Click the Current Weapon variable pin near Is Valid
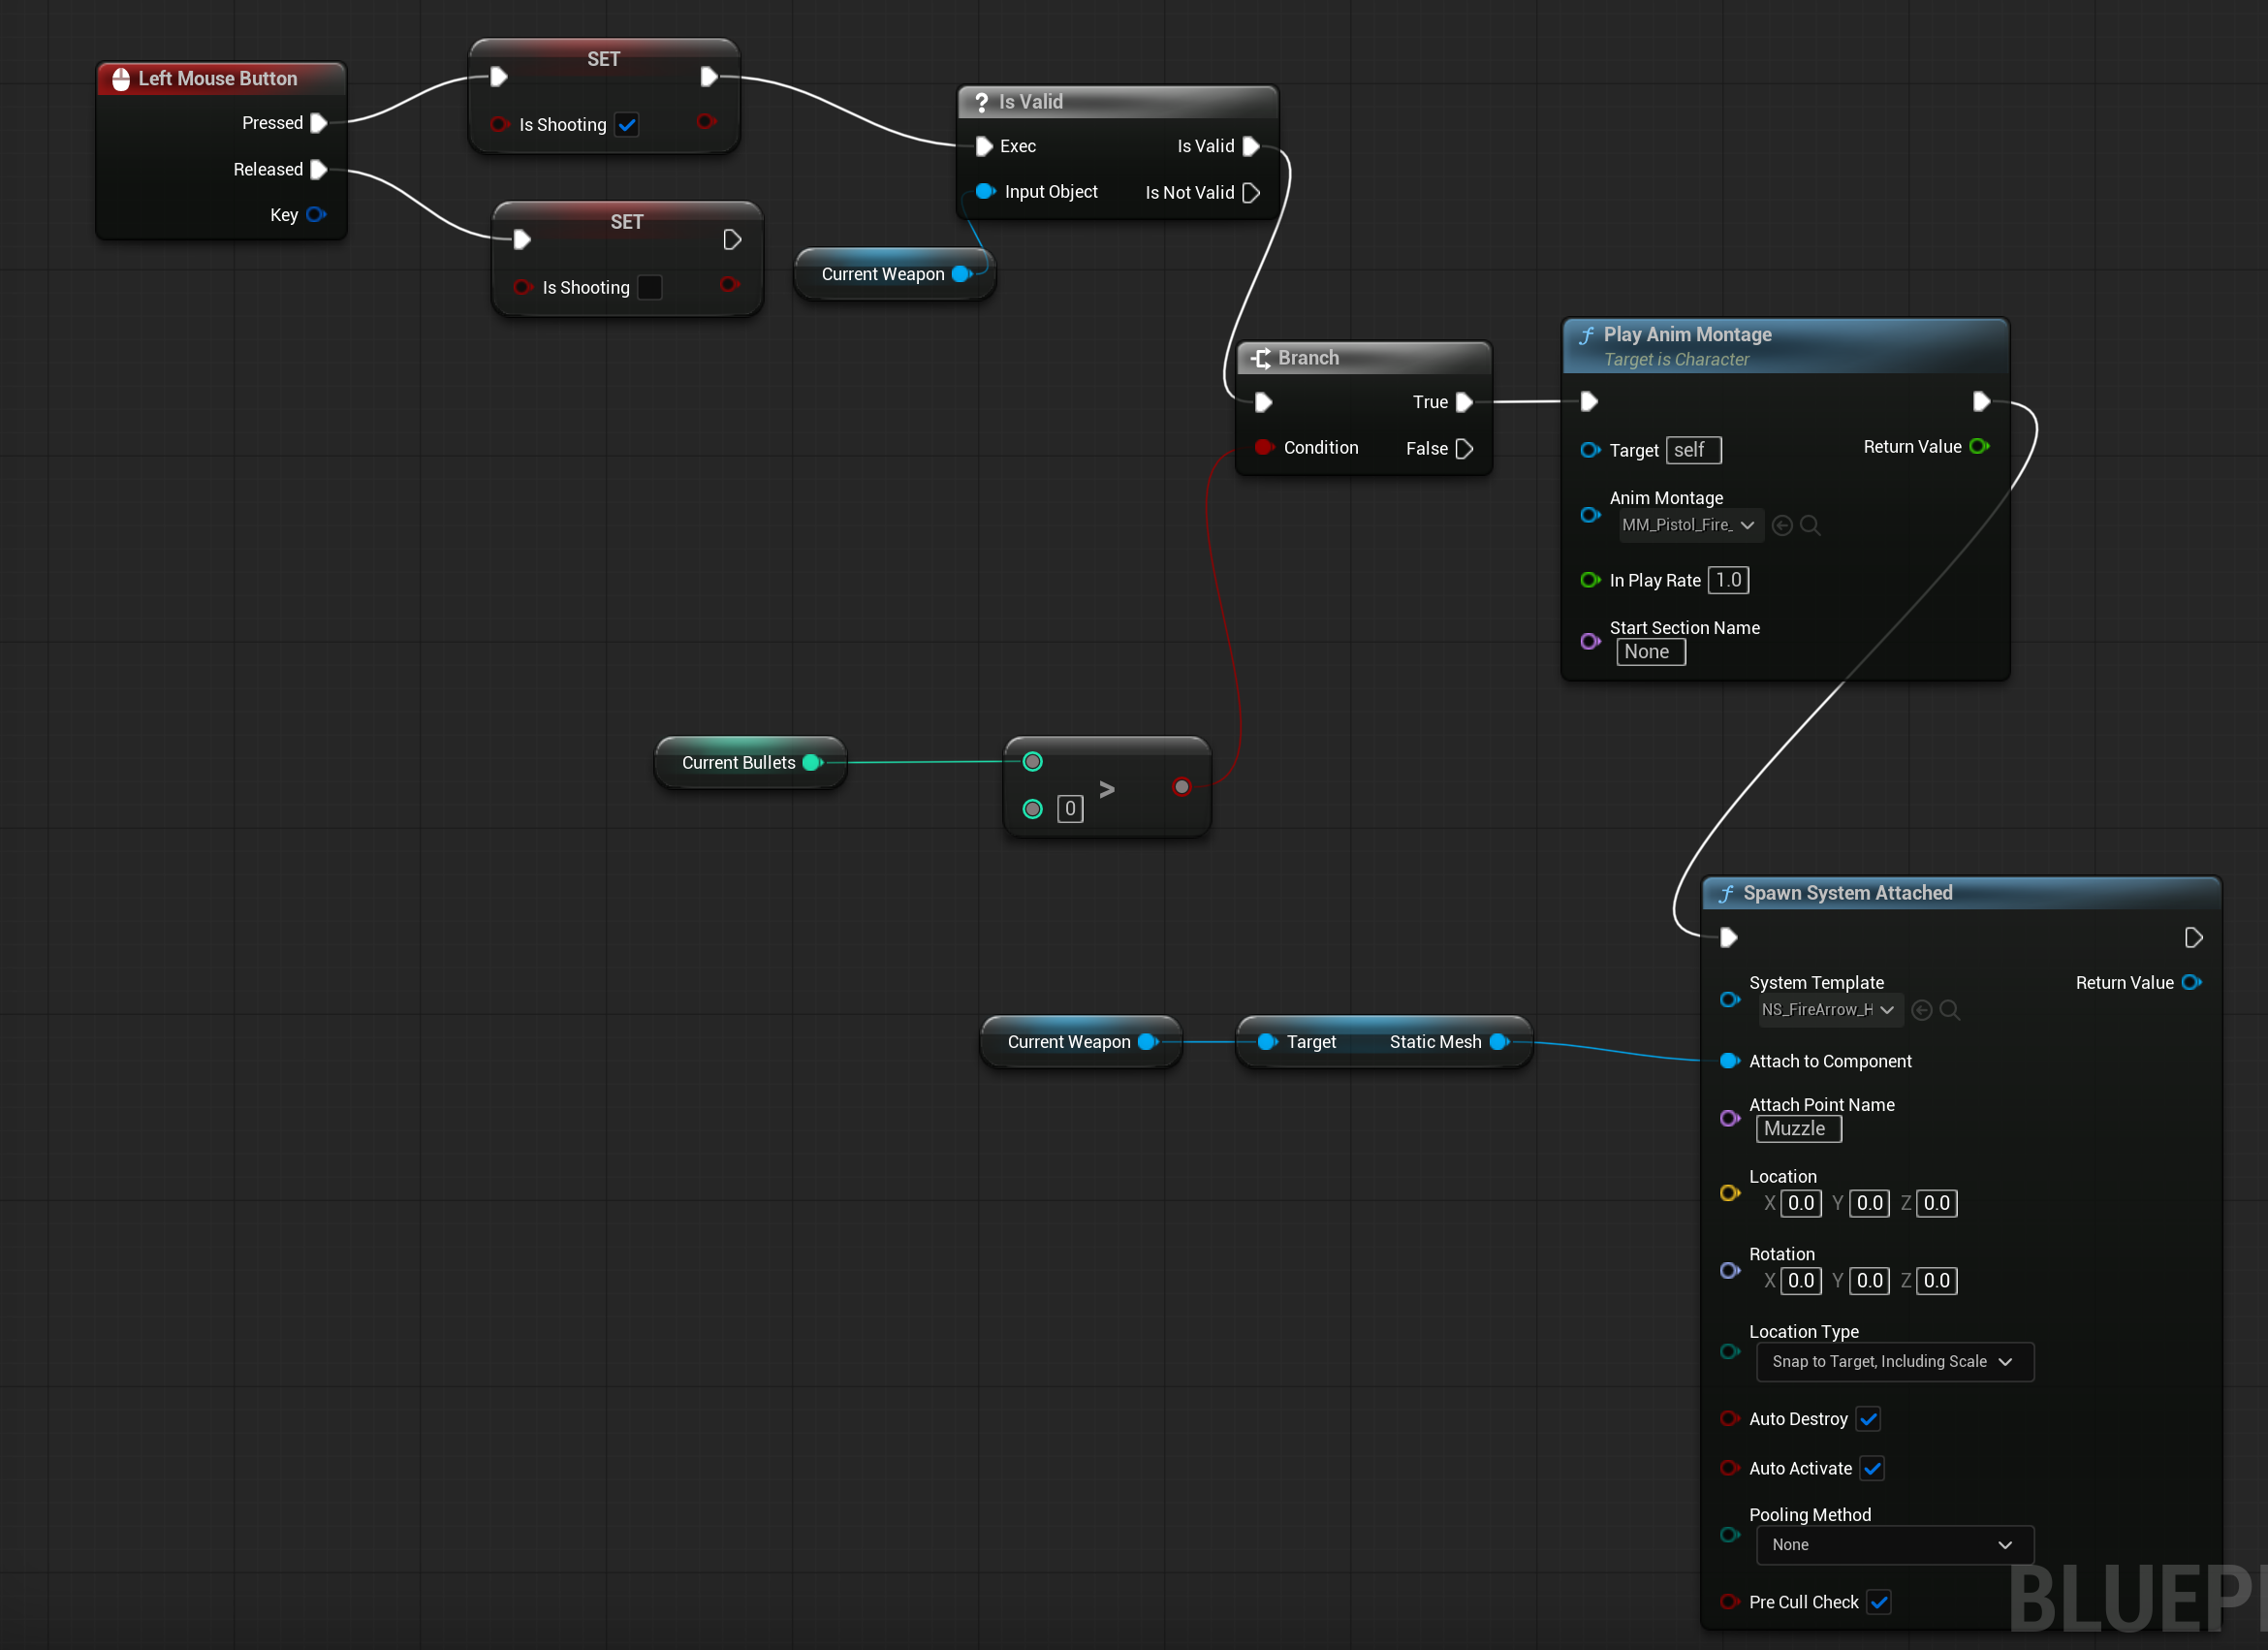 point(962,274)
